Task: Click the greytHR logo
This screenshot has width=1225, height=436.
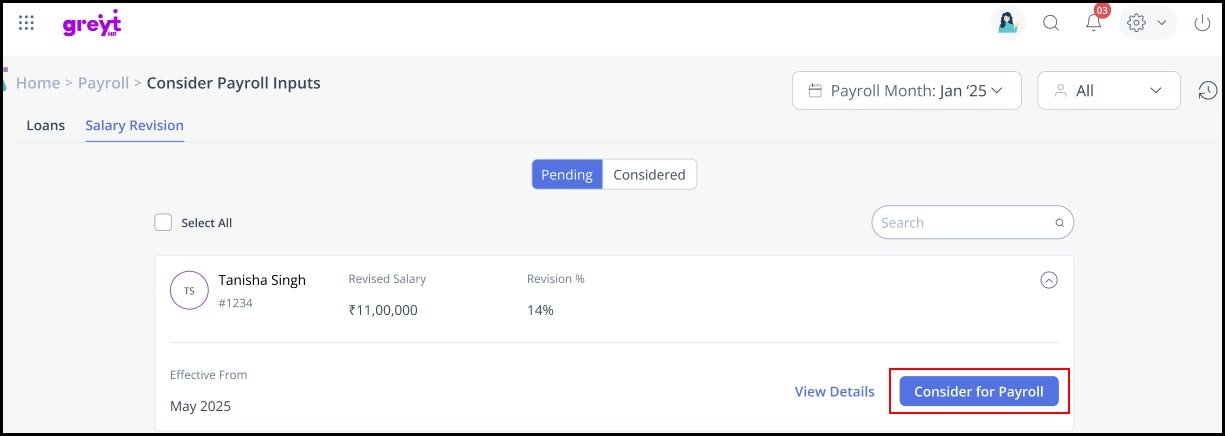Action: pos(91,24)
